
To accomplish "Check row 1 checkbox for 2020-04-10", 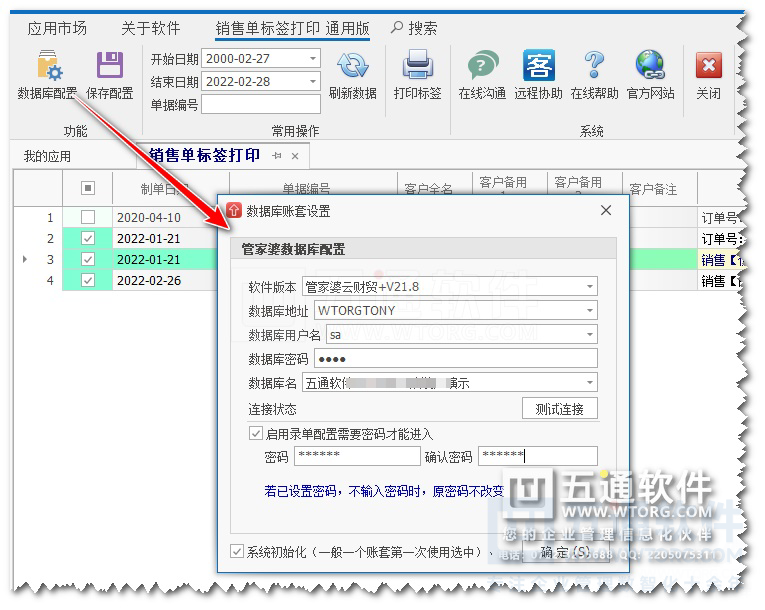I will (x=88, y=217).
